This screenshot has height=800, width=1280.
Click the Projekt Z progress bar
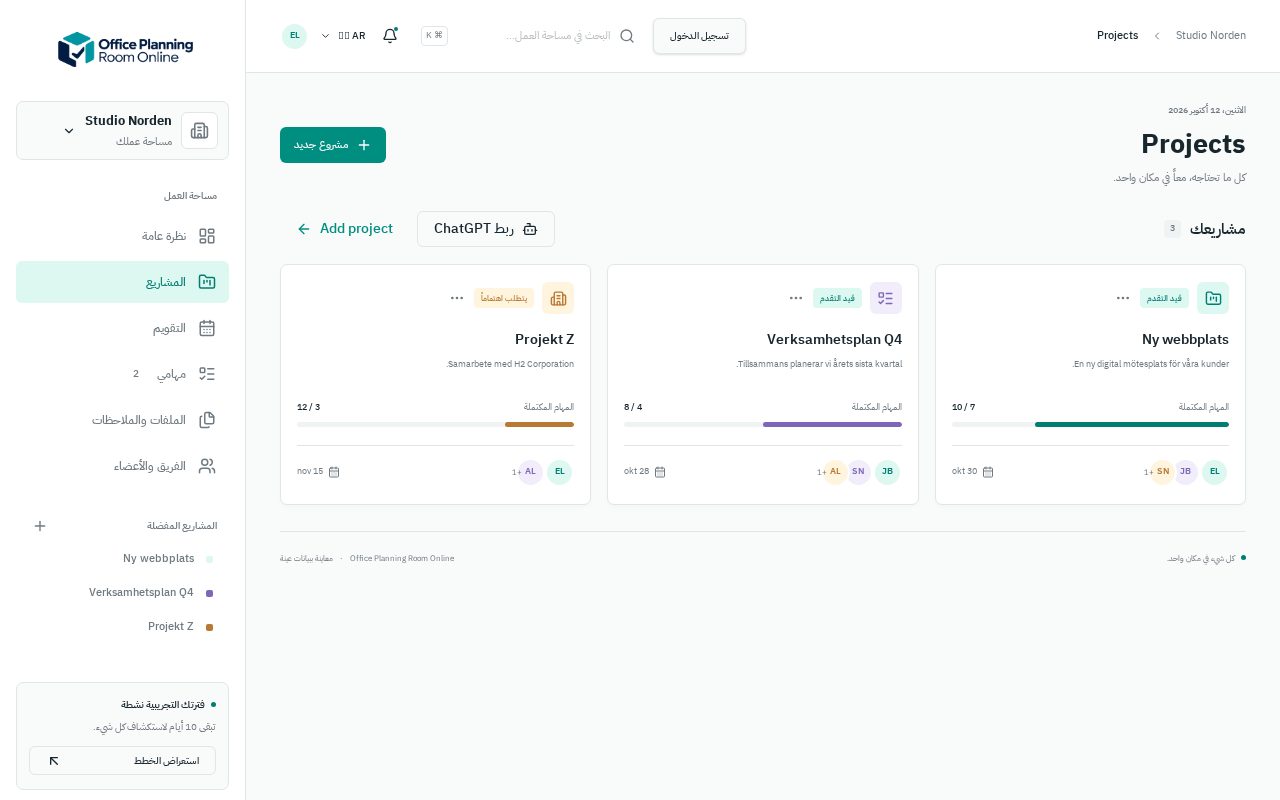(435, 425)
